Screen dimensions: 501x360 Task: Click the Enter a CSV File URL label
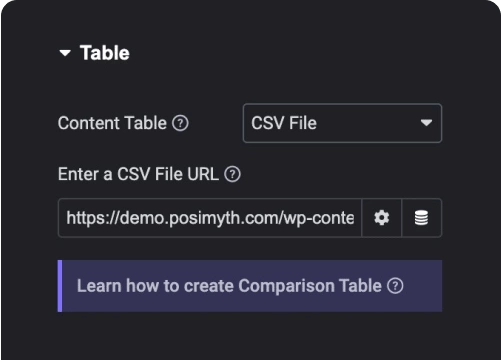138,174
